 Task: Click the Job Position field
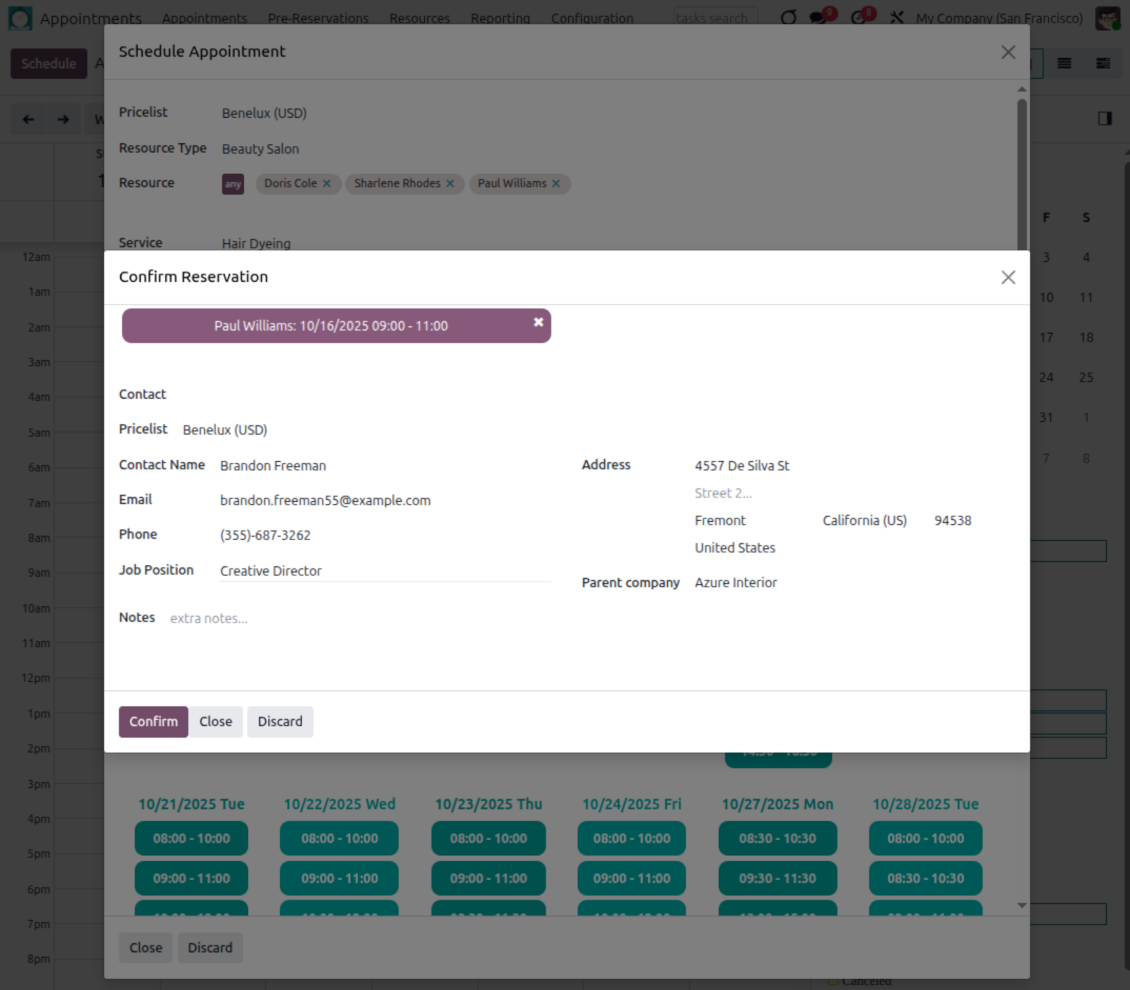tap(385, 571)
